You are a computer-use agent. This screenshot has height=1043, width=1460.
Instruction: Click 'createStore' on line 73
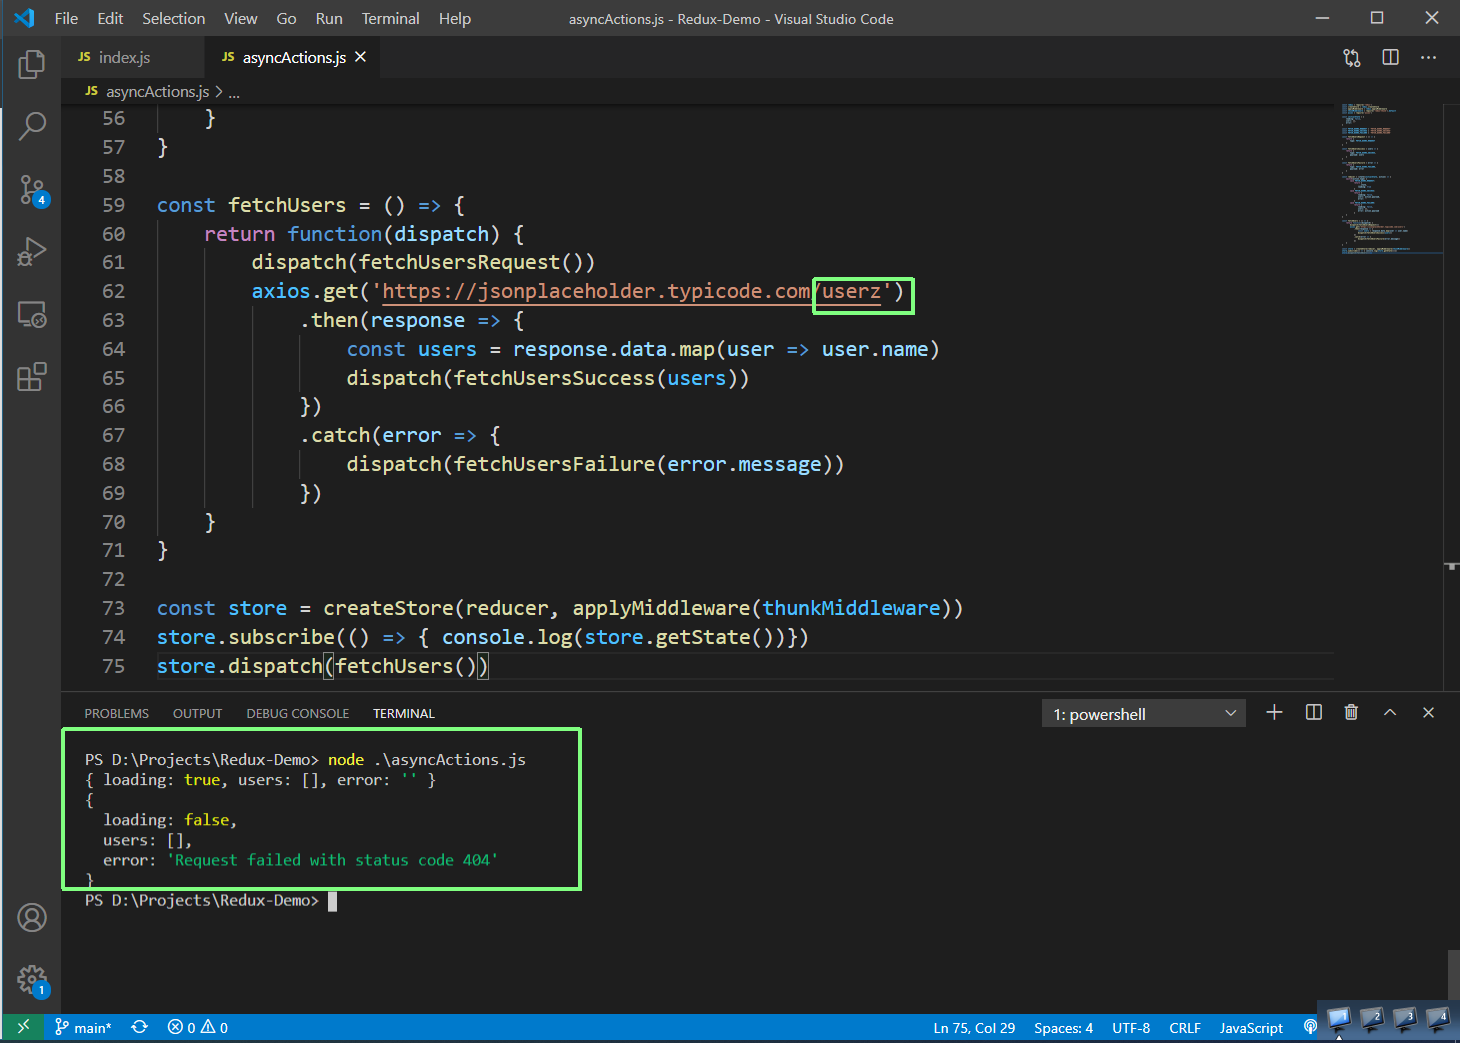388,608
